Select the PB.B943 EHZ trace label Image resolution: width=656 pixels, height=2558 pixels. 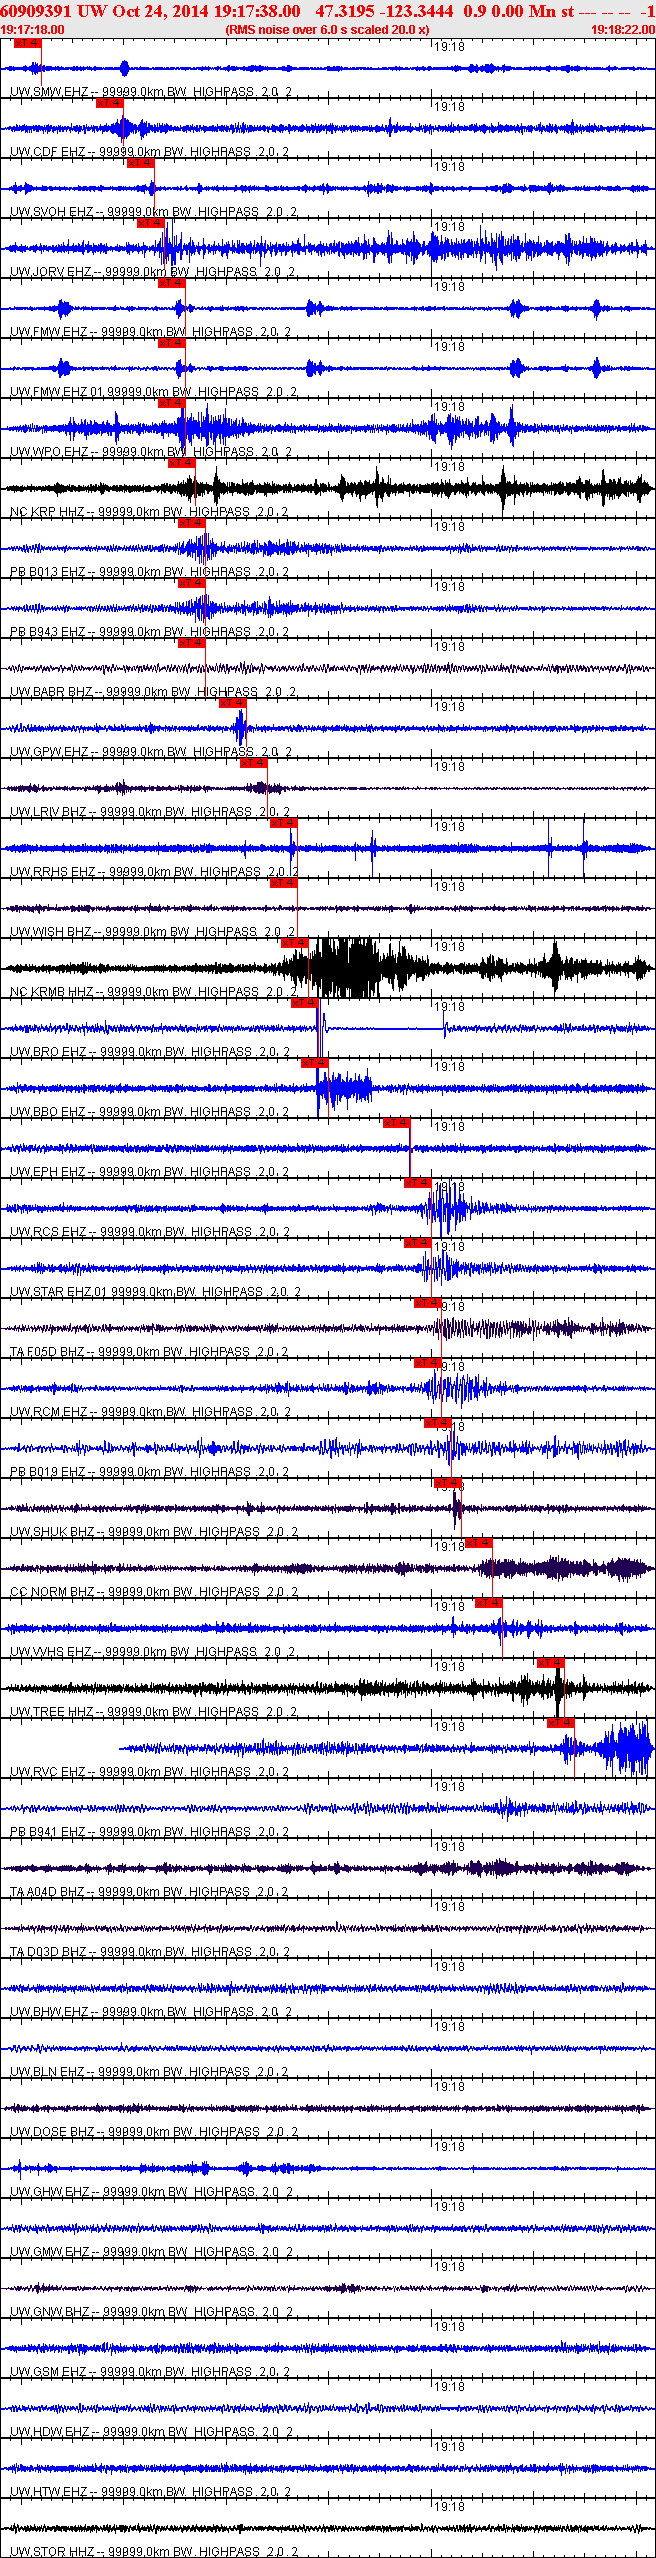tap(150, 632)
